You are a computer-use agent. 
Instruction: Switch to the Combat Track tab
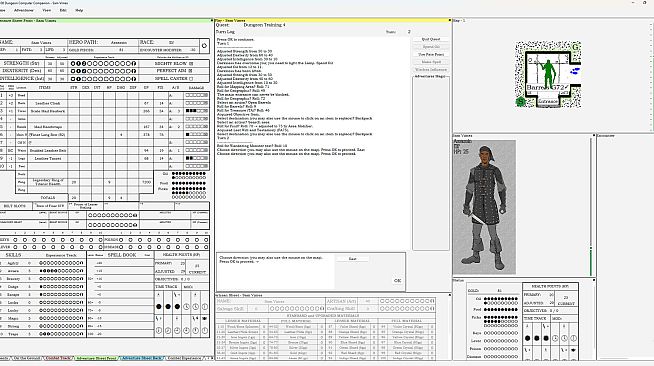pos(58,358)
